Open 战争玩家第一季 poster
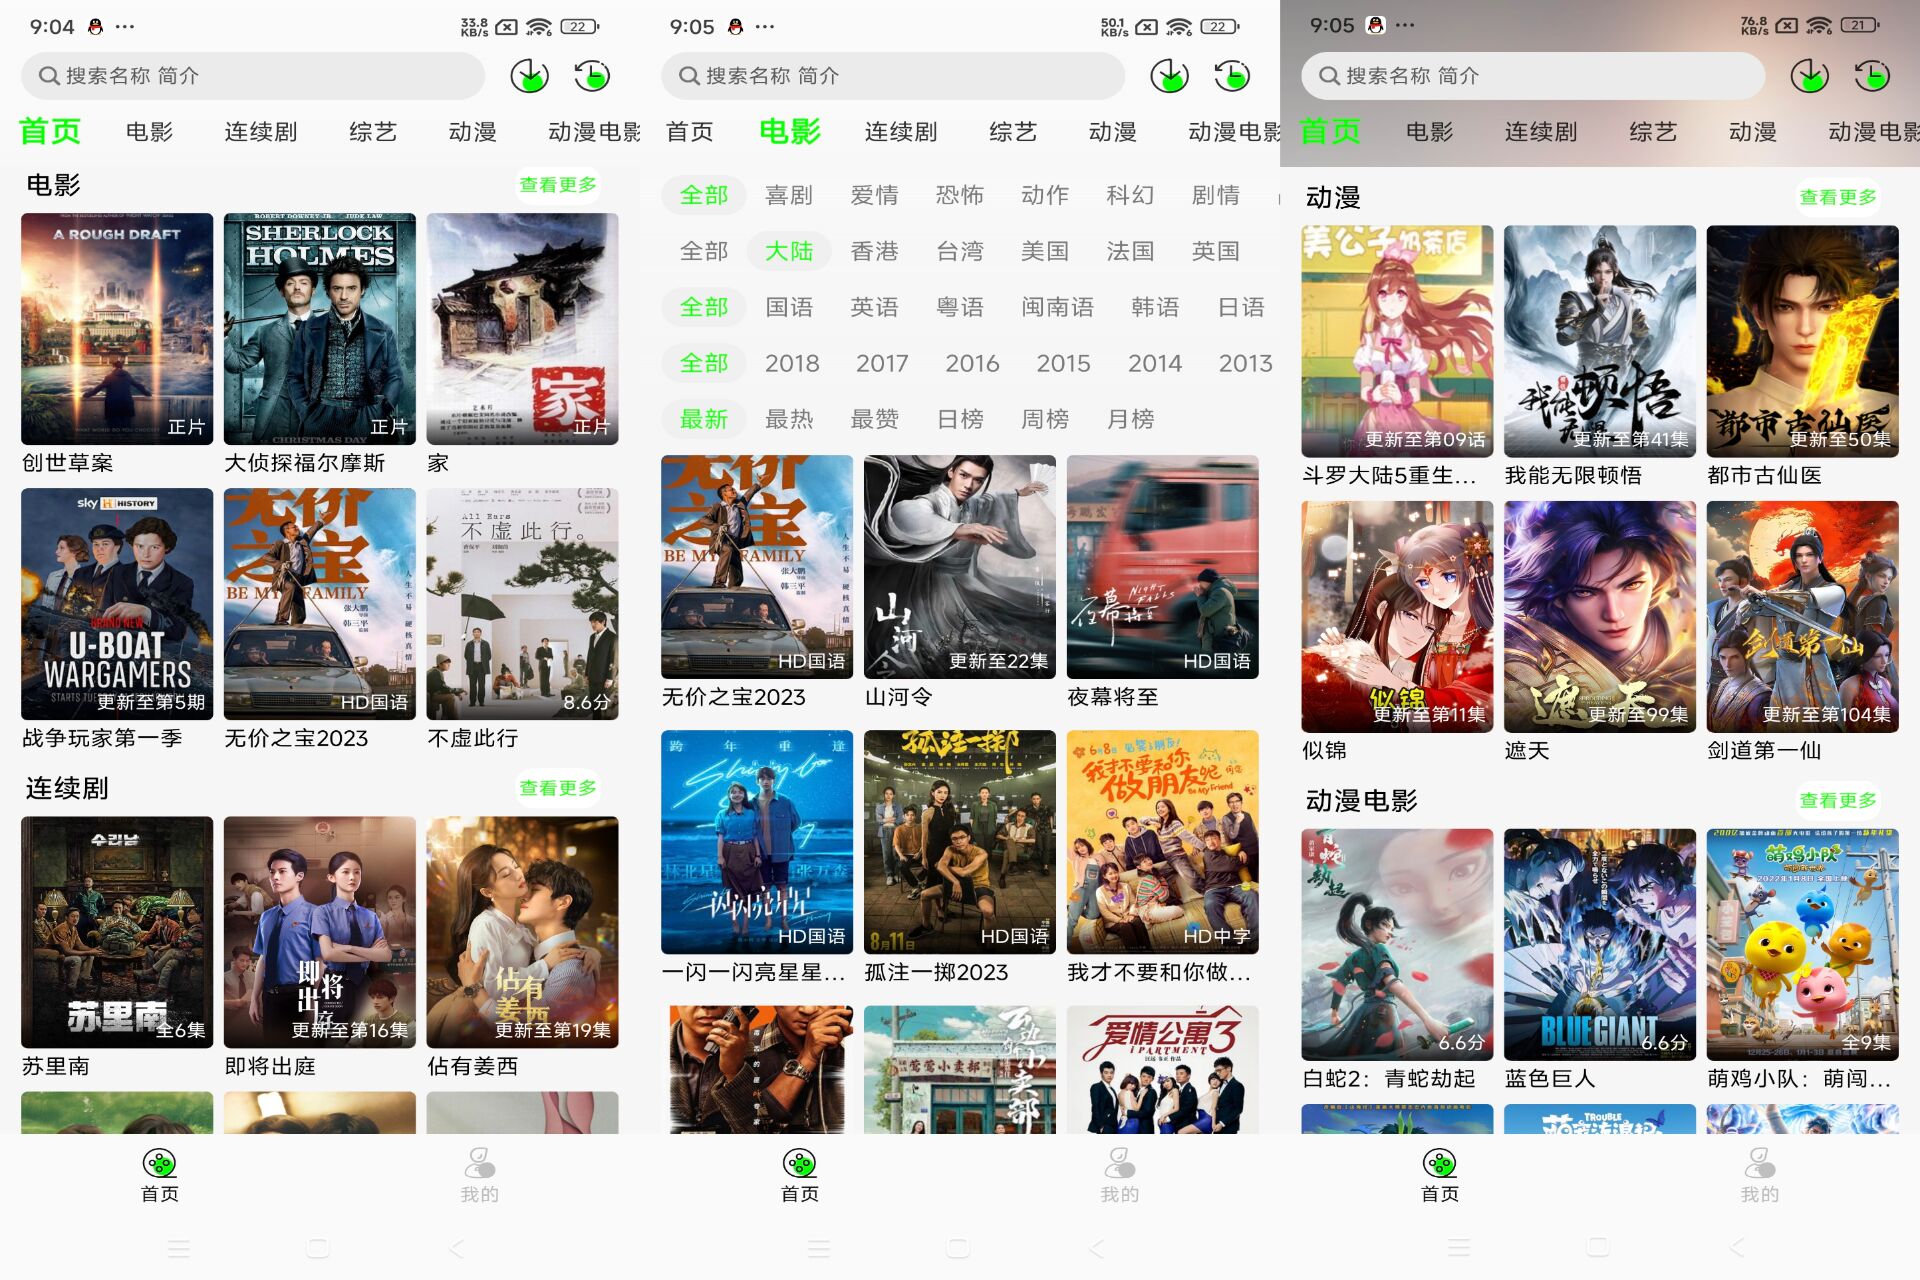The image size is (1920, 1280). coord(117,604)
